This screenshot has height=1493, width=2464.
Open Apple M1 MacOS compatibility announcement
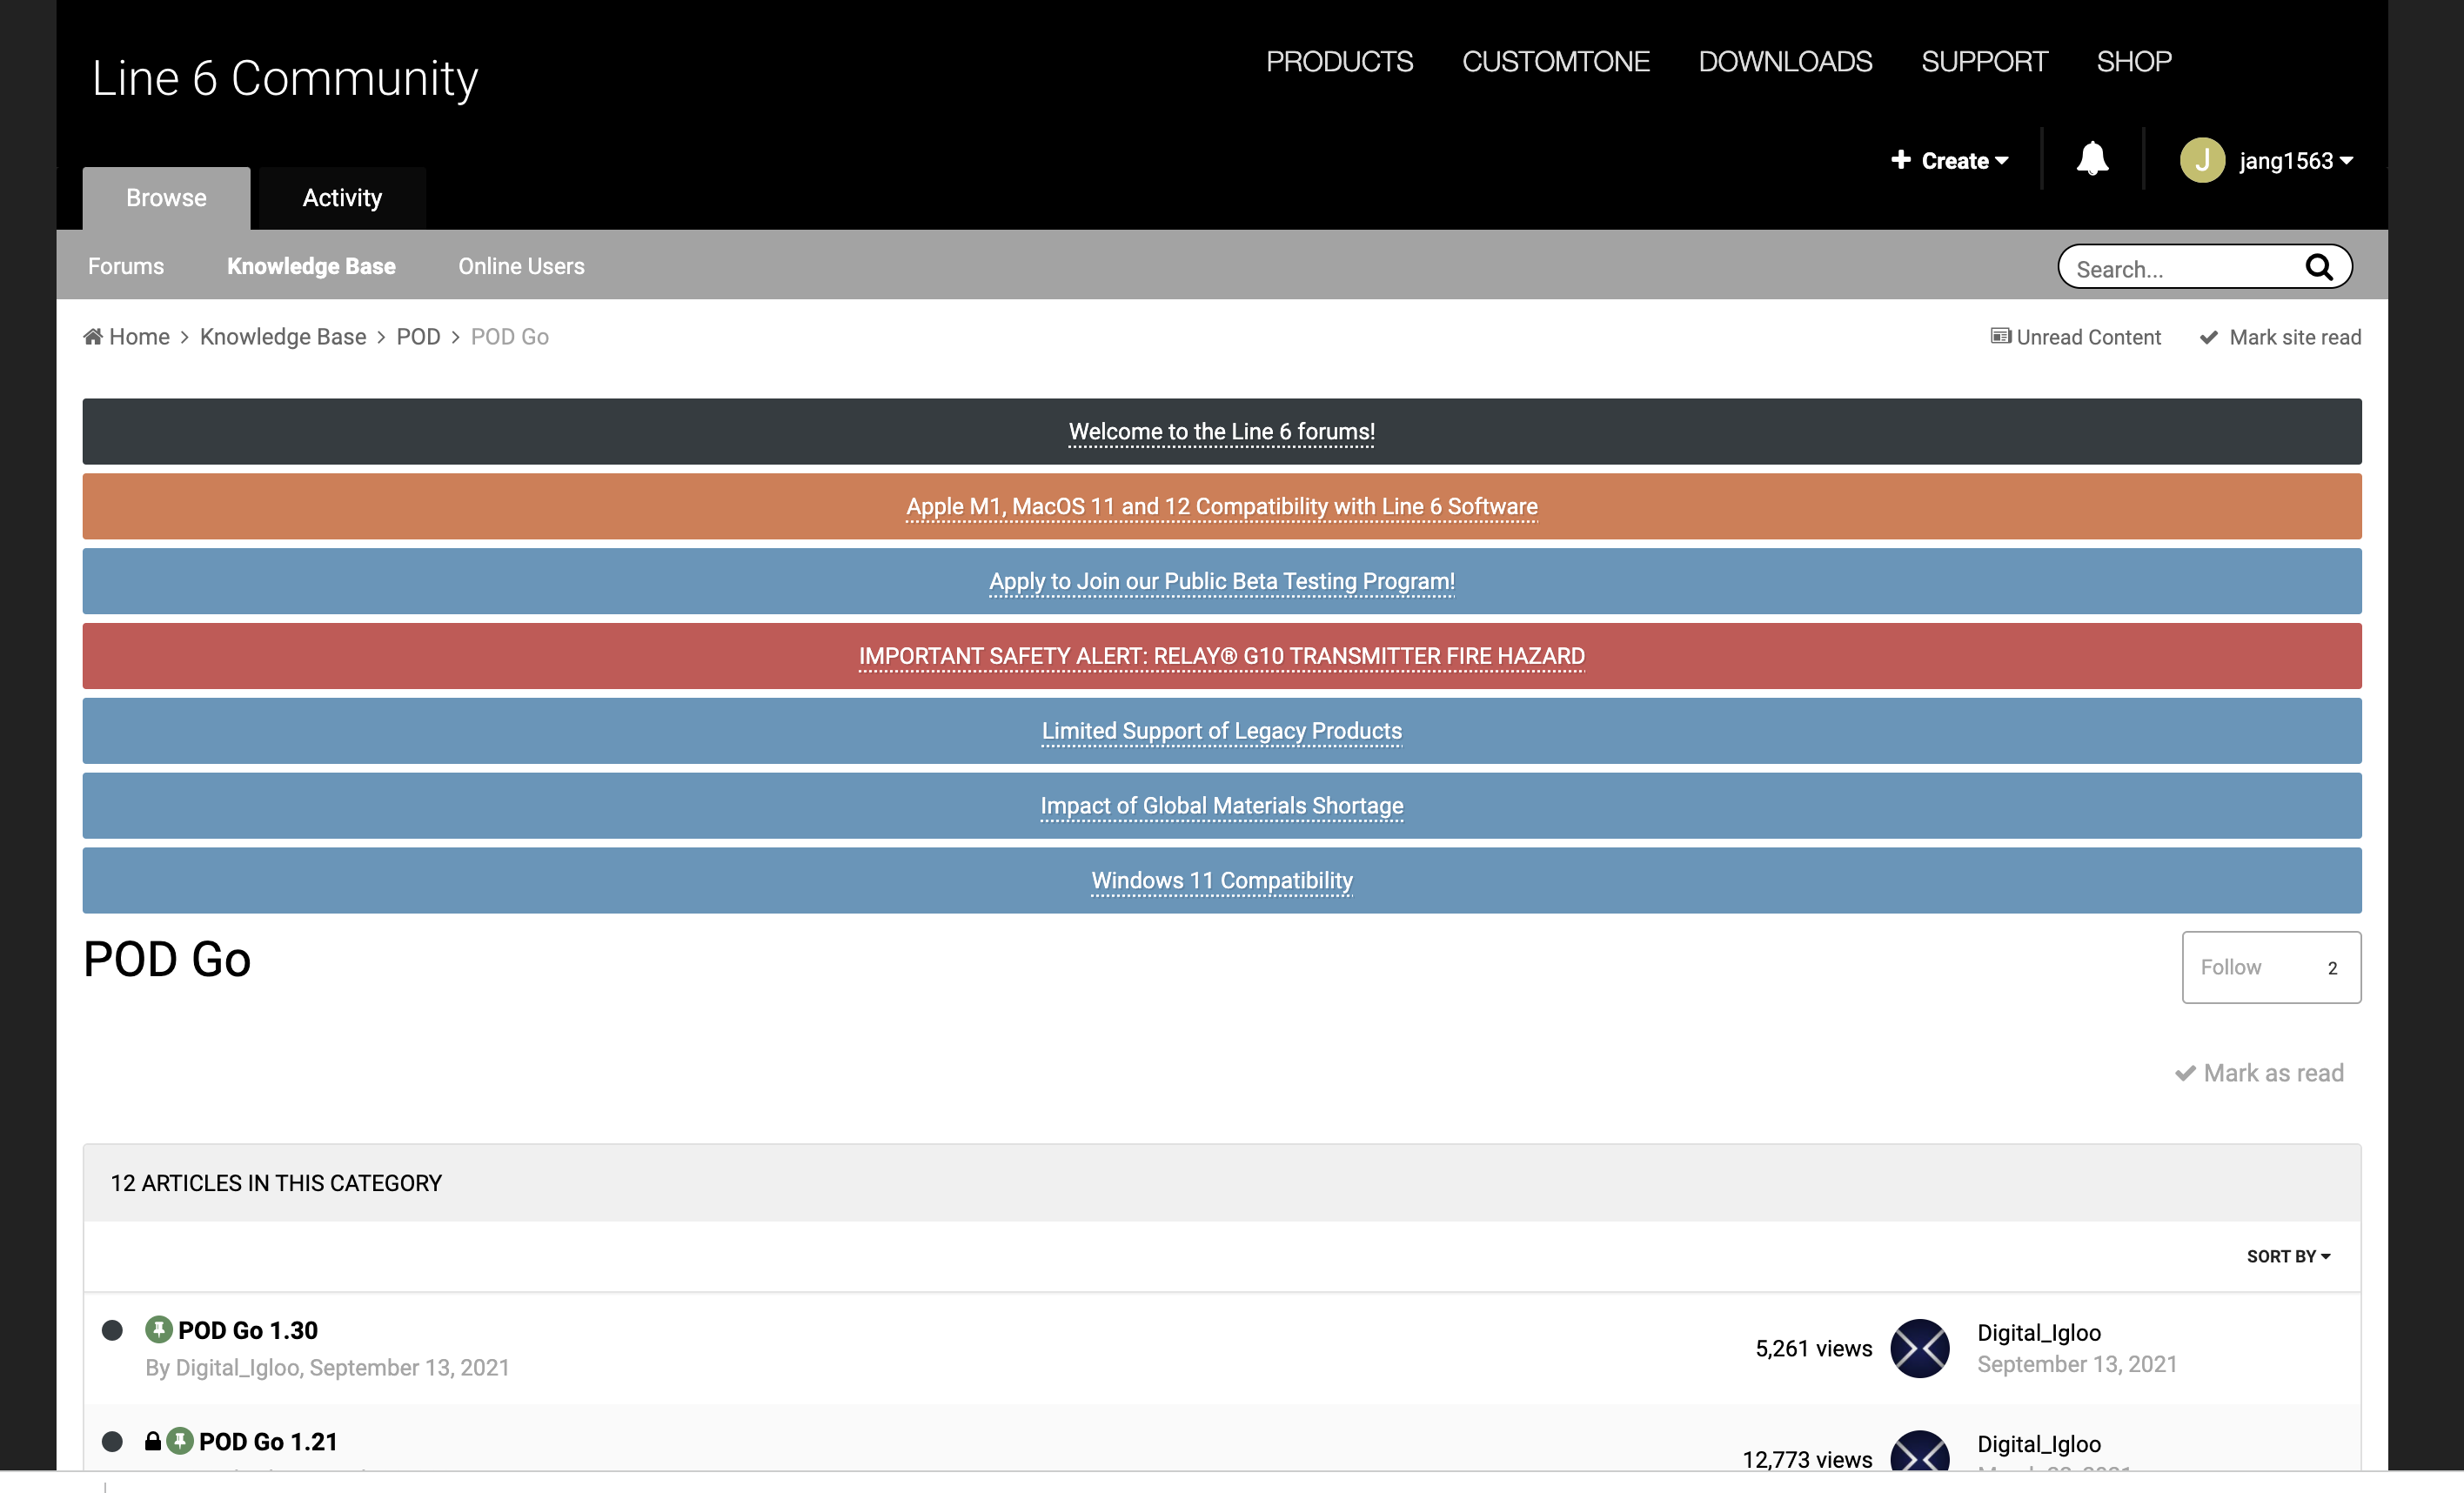(1221, 506)
